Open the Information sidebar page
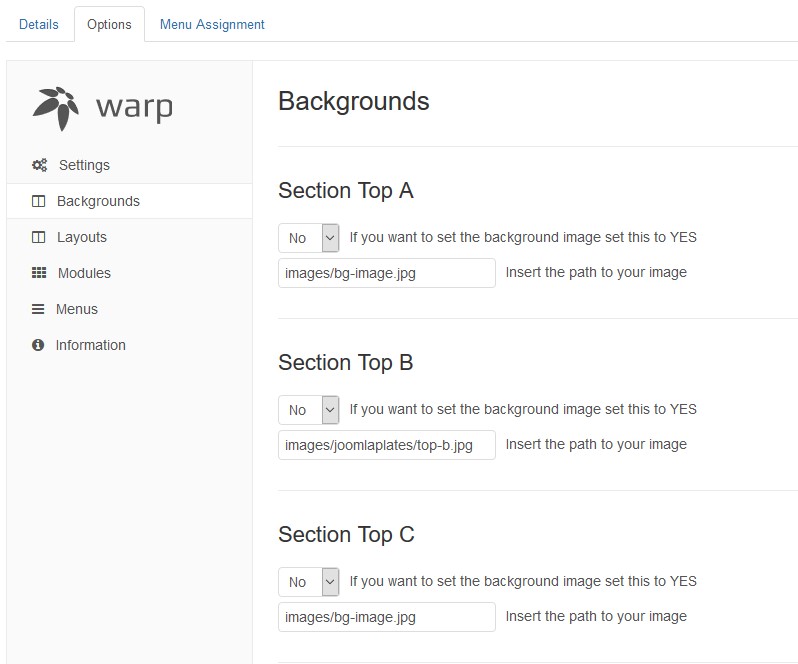This screenshot has height=664, width=798. click(x=90, y=345)
